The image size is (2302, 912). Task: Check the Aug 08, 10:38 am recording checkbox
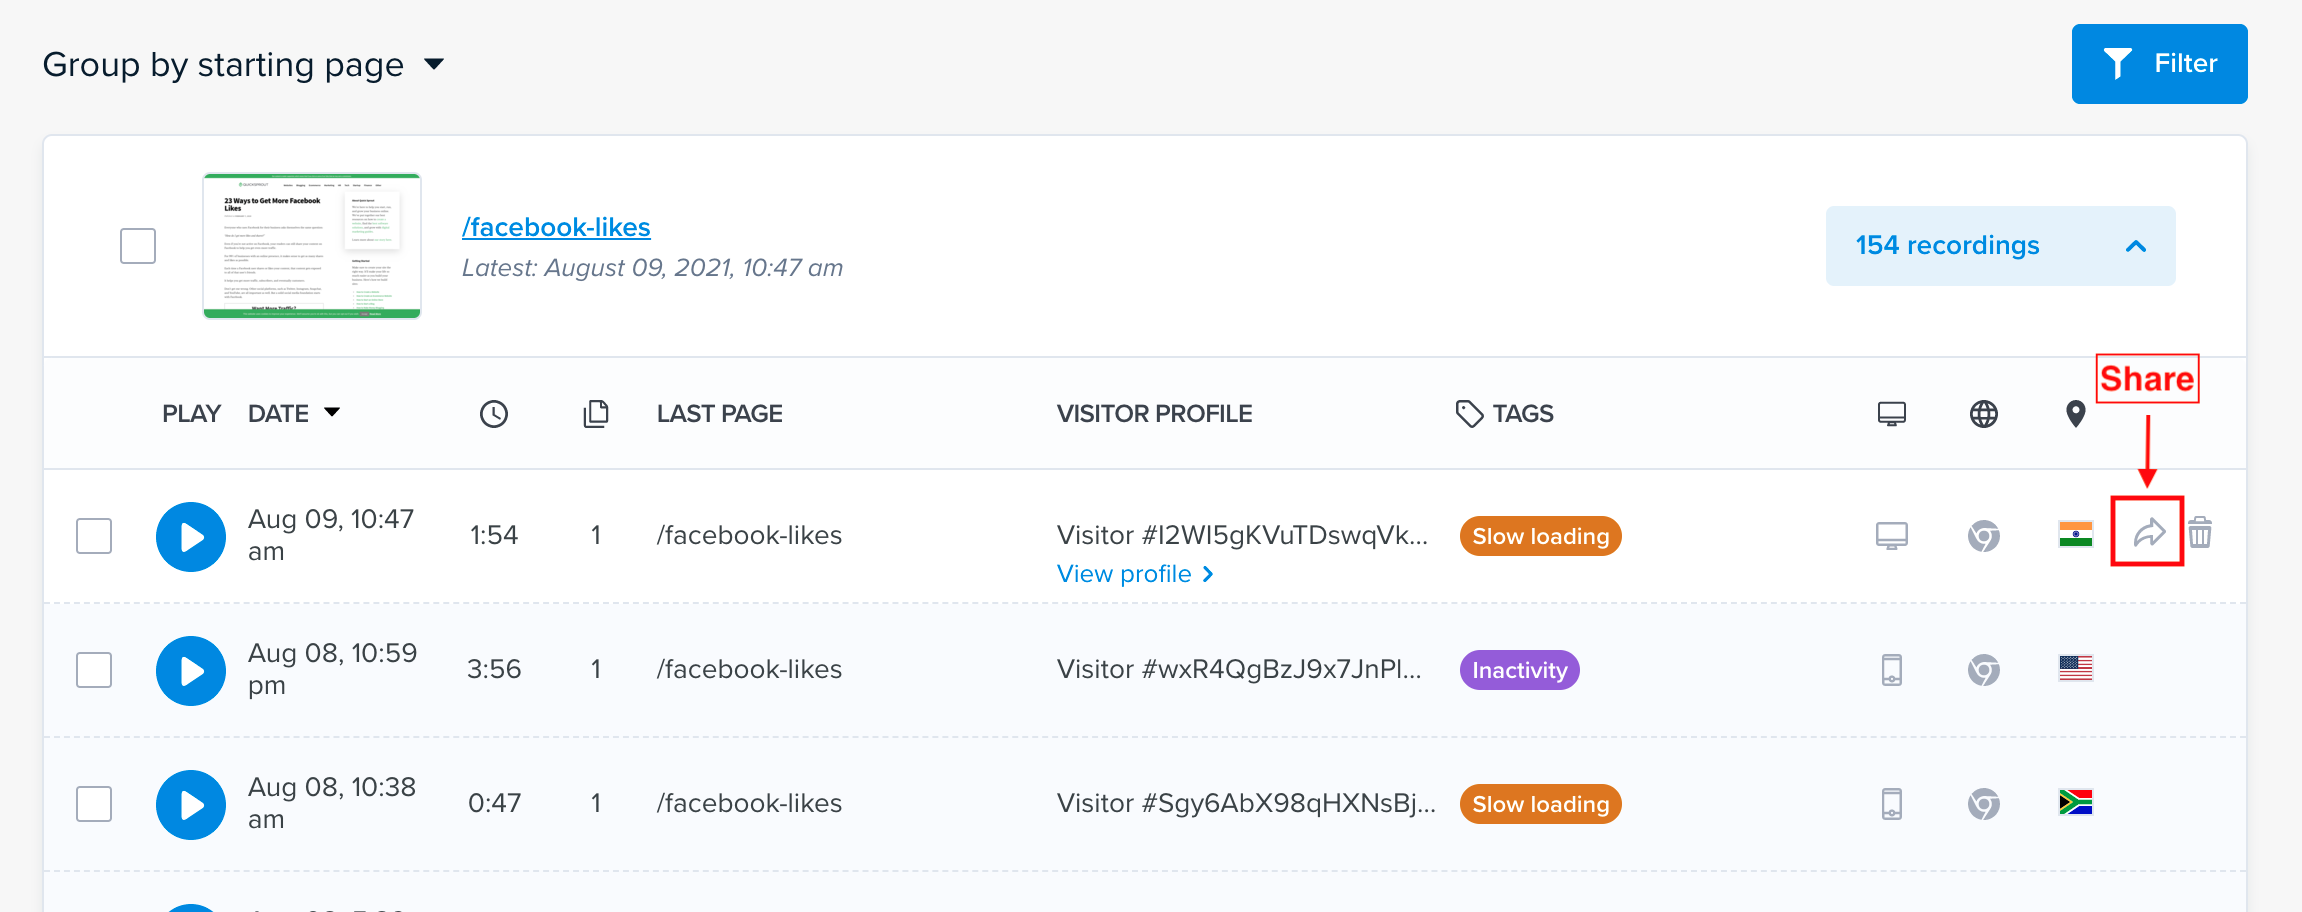click(94, 804)
